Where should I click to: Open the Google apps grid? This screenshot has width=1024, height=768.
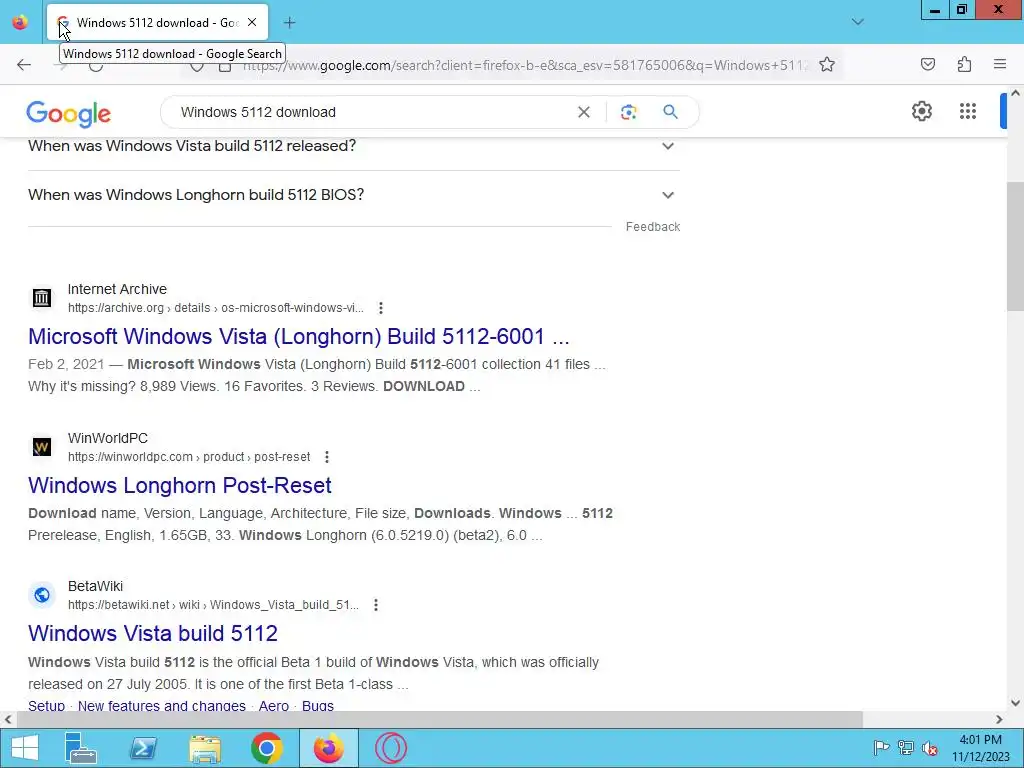coord(968,111)
